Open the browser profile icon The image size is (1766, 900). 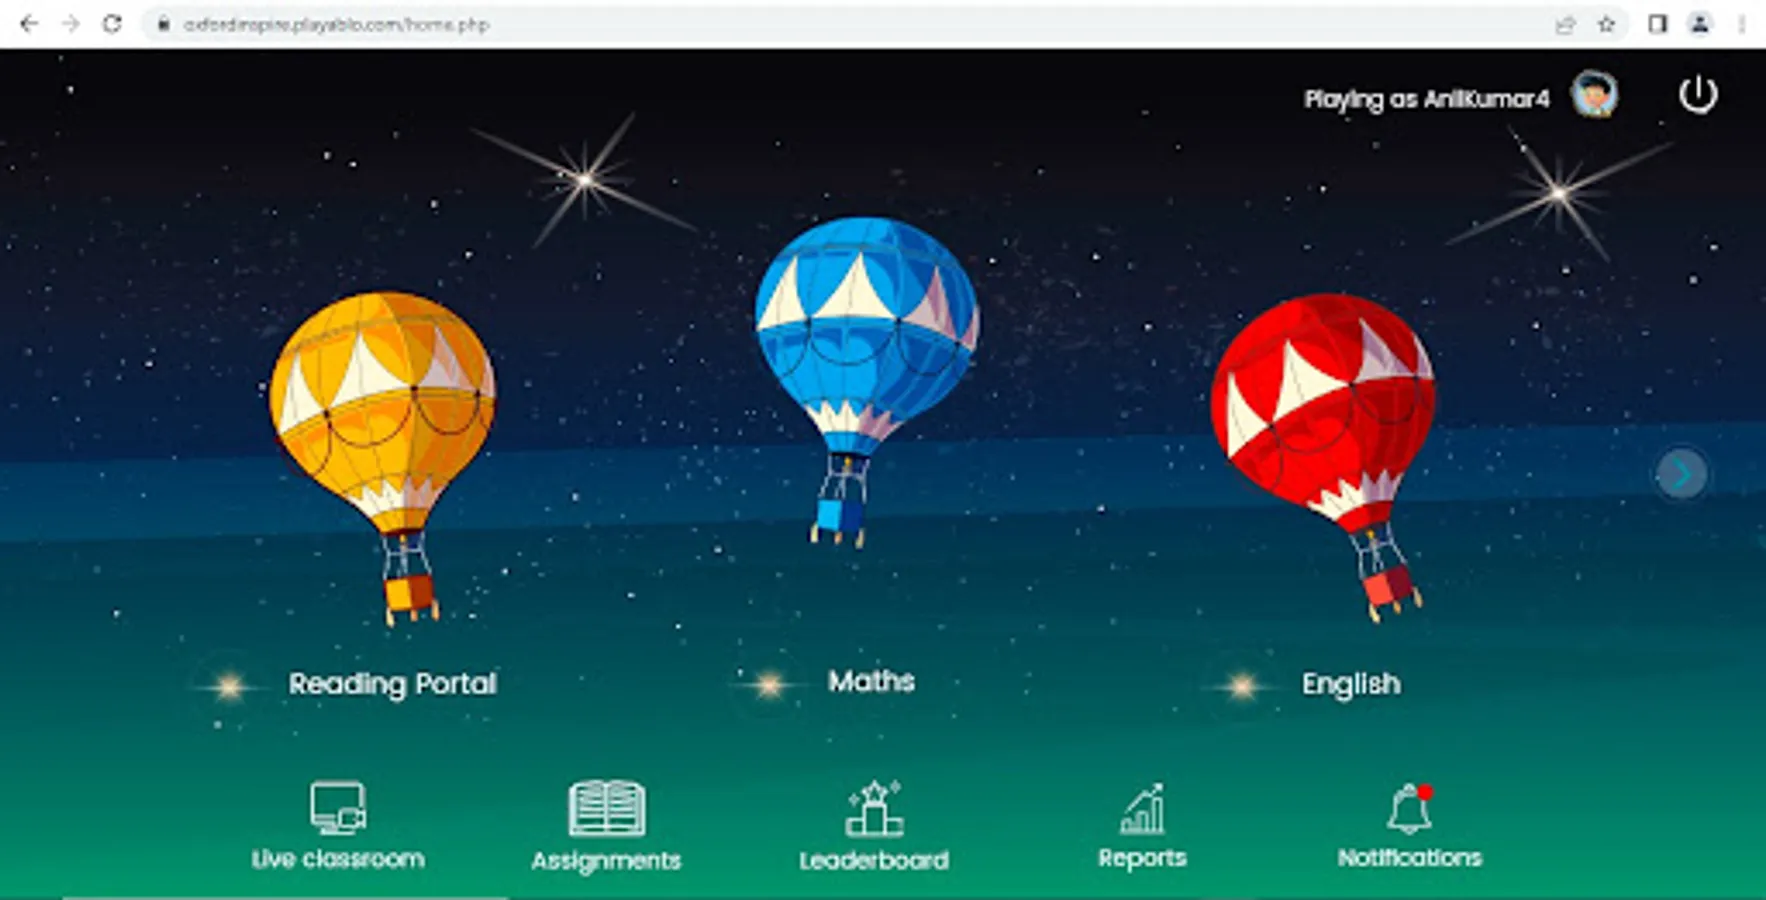coord(1699,24)
